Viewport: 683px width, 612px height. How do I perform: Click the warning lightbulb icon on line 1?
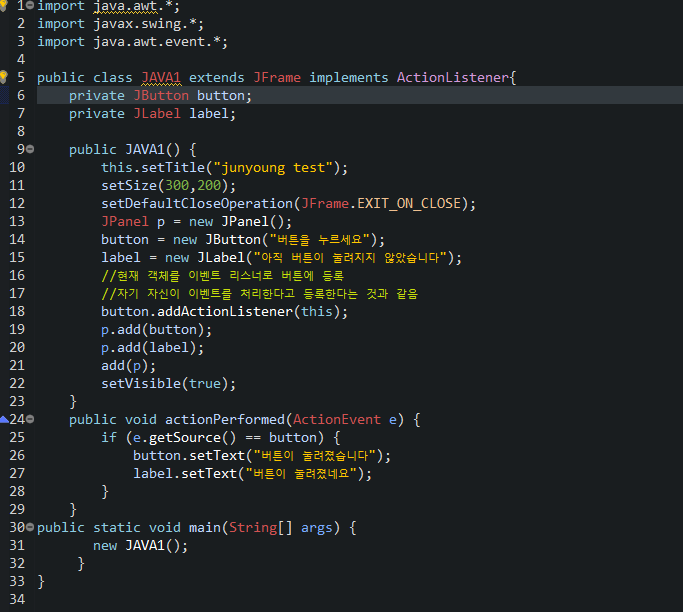coord(3,5)
